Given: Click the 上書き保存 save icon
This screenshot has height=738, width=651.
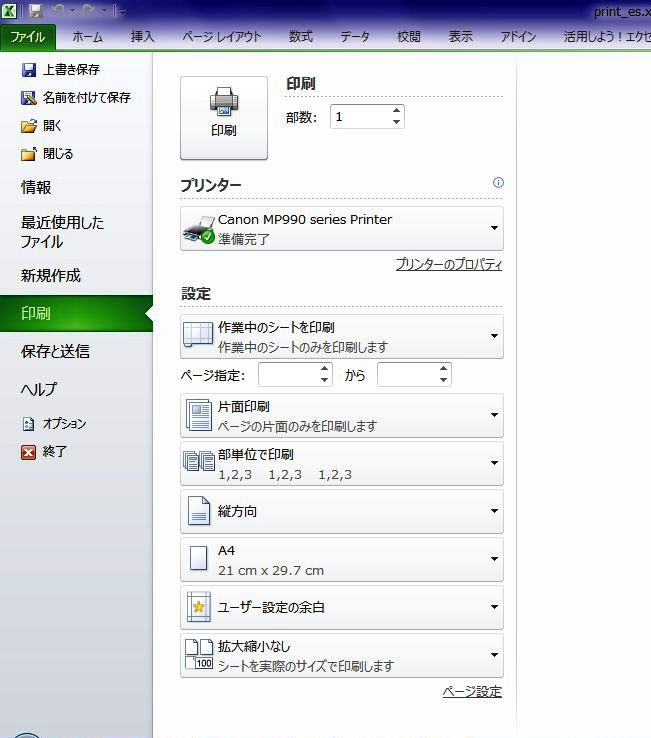Looking at the screenshot, I should pyautogui.click(x=29, y=70).
